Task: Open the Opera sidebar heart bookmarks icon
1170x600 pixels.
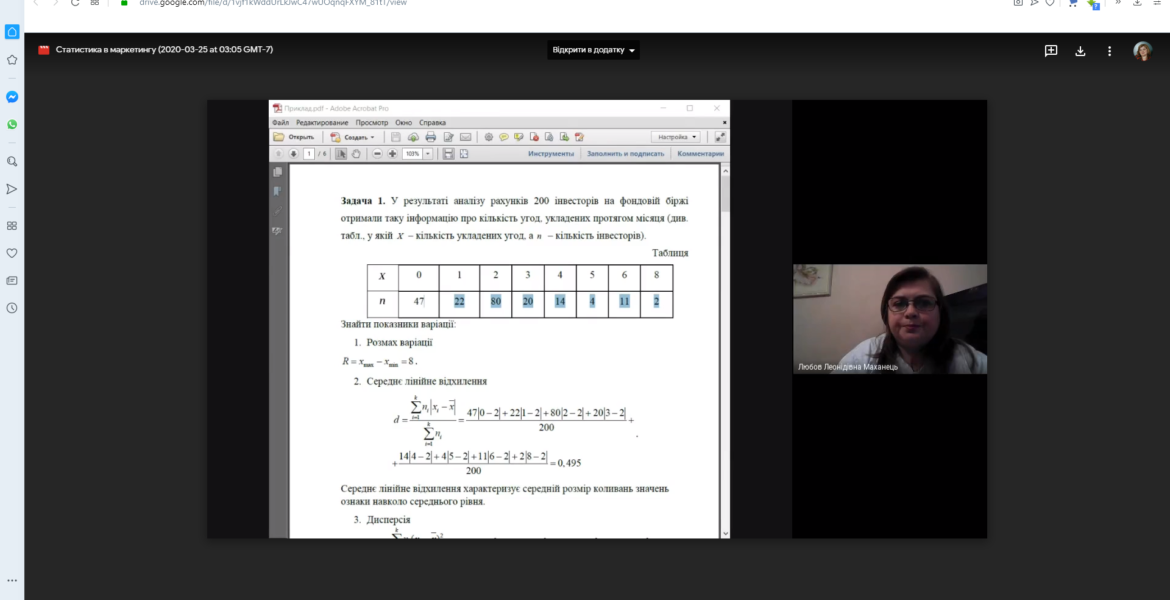Action: [x=12, y=253]
